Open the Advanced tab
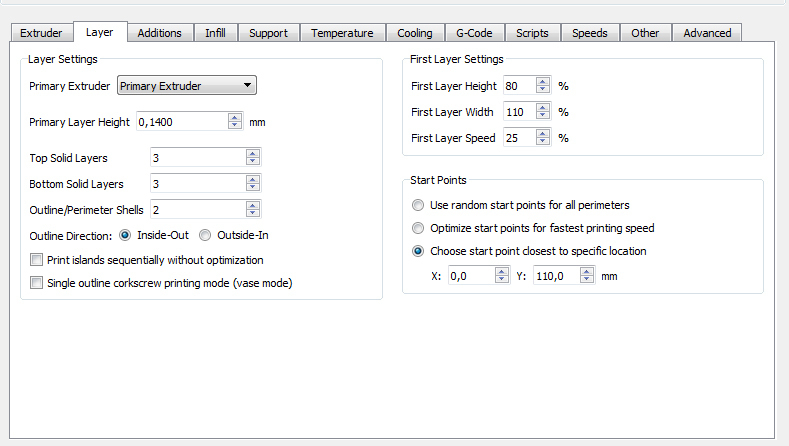This screenshot has width=789, height=446. pos(707,33)
